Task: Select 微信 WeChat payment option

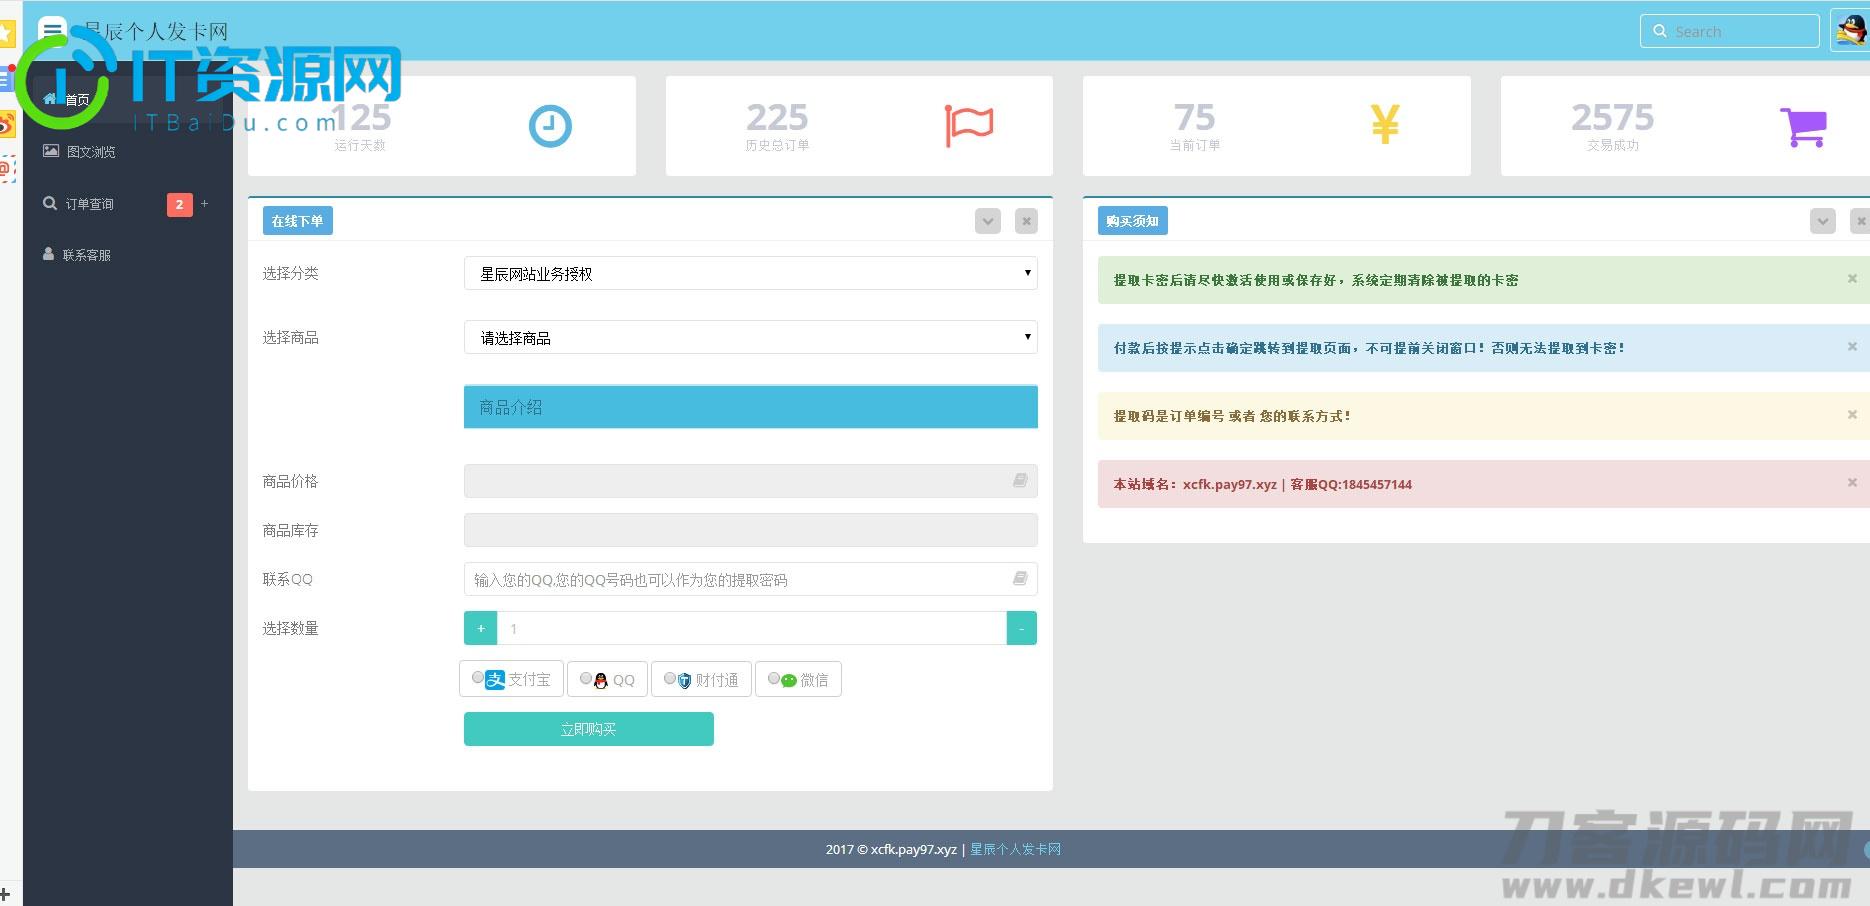Action: pyautogui.click(x=798, y=679)
